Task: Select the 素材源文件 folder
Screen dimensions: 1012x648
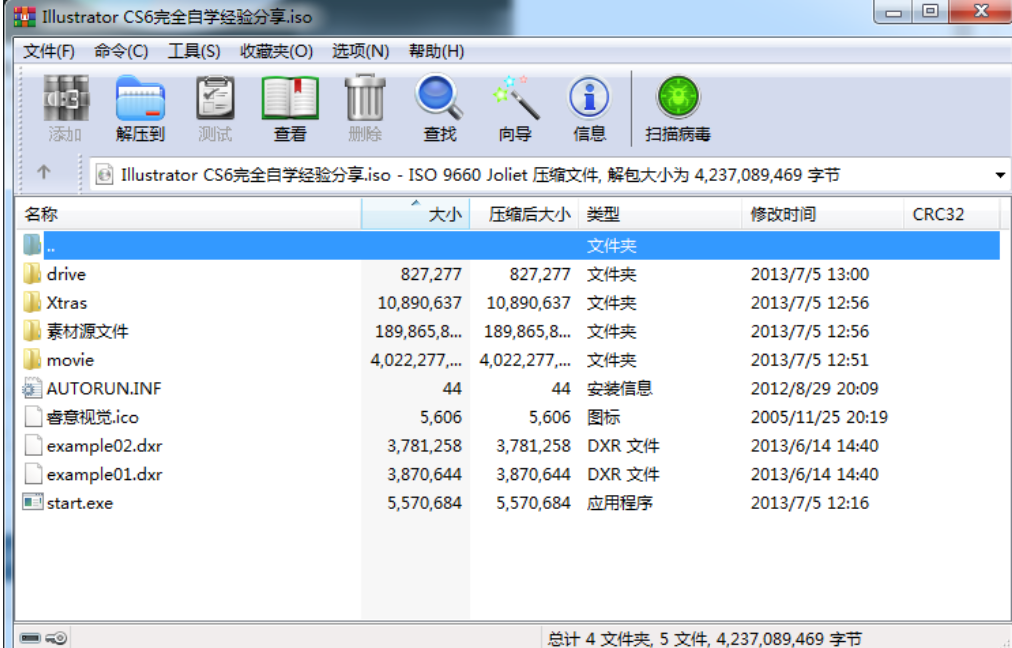Action: (x=87, y=331)
